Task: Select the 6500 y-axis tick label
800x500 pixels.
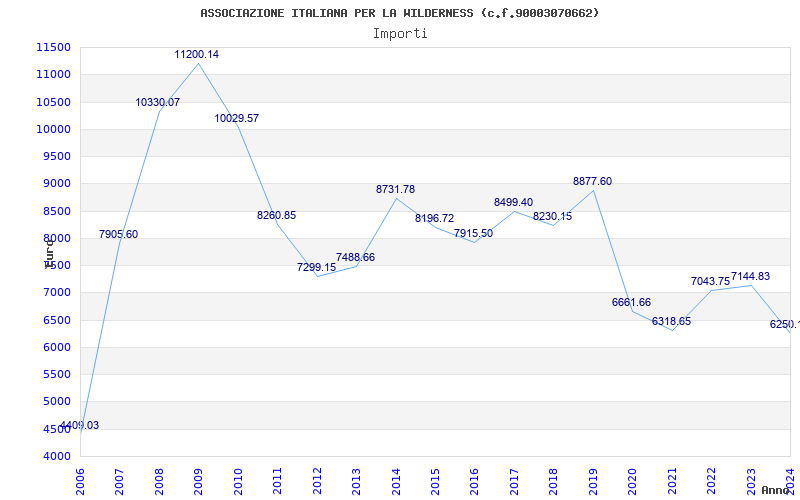Action: coord(56,320)
